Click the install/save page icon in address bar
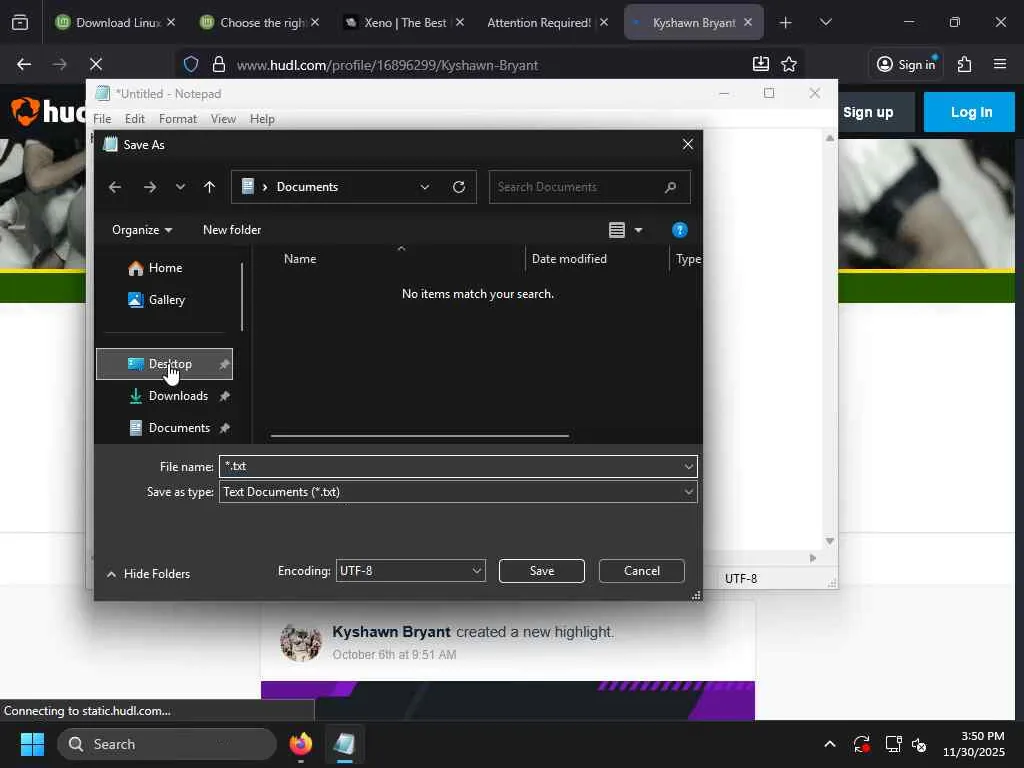Image resolution: width=1024 pixels, height=768 pixels. tap(760, 64)
